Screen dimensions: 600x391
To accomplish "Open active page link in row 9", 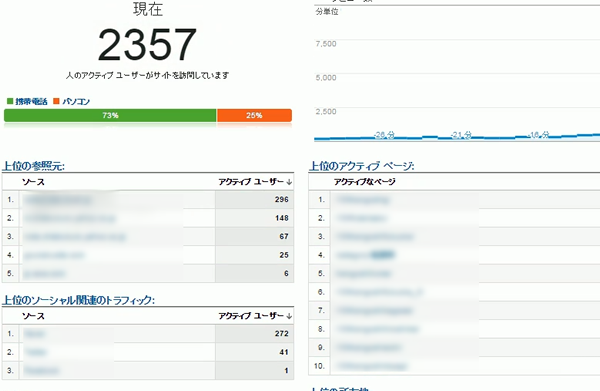I will 368,348.
